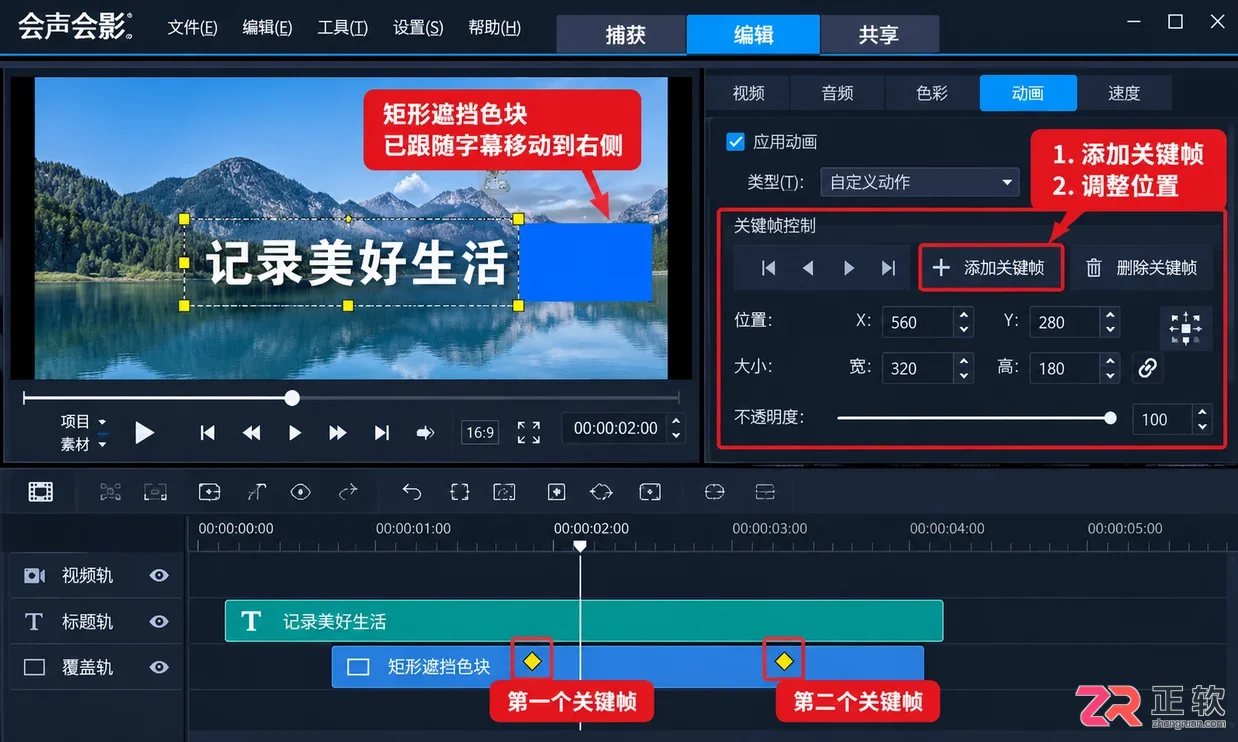This screenshot has width=1238, height=742.
Task: Go to first keyframe button
Action: click(768, 268)
